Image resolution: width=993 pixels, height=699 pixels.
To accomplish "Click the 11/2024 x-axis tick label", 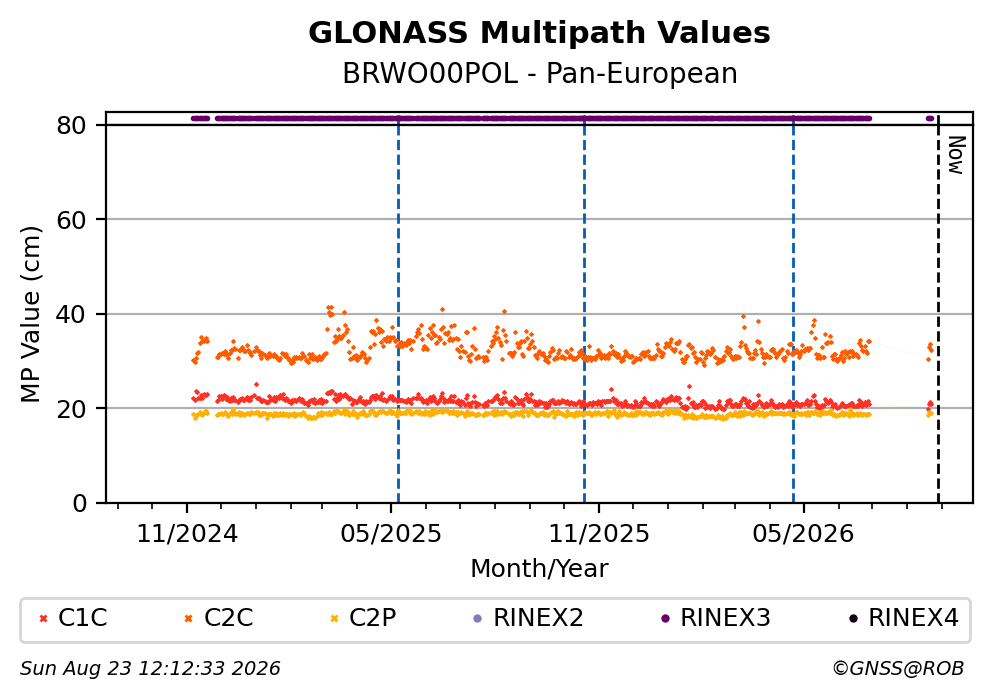I will (187, 534).
